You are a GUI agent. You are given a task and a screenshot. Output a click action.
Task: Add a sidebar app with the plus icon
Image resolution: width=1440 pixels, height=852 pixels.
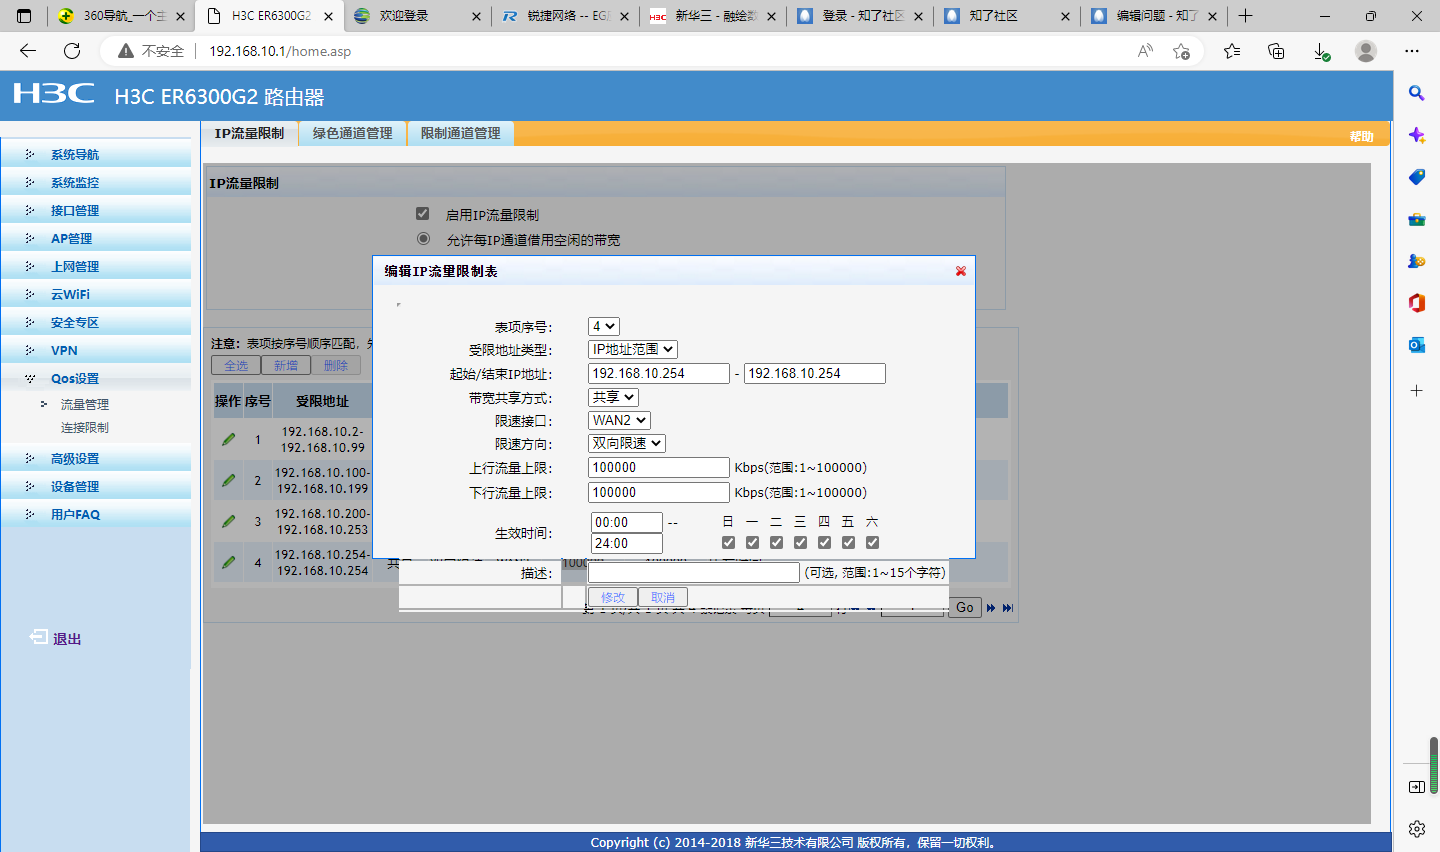point(1417,390)
